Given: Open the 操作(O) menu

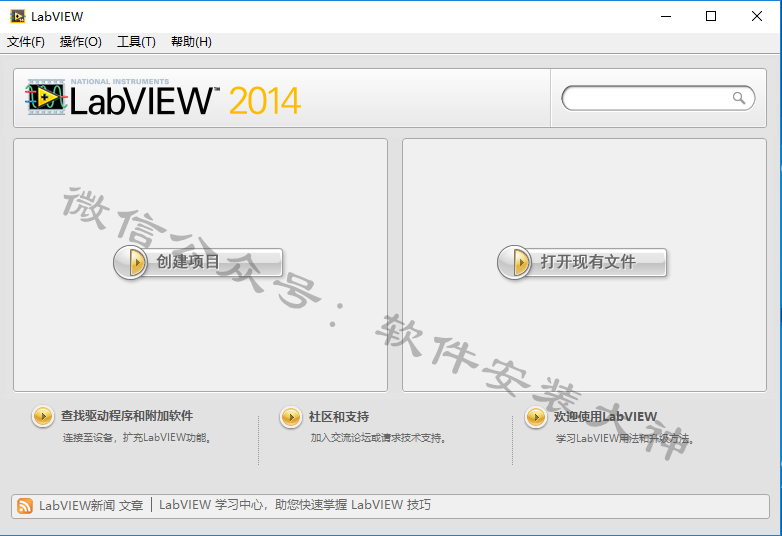Looking at the screenshot, I should 80,42.
